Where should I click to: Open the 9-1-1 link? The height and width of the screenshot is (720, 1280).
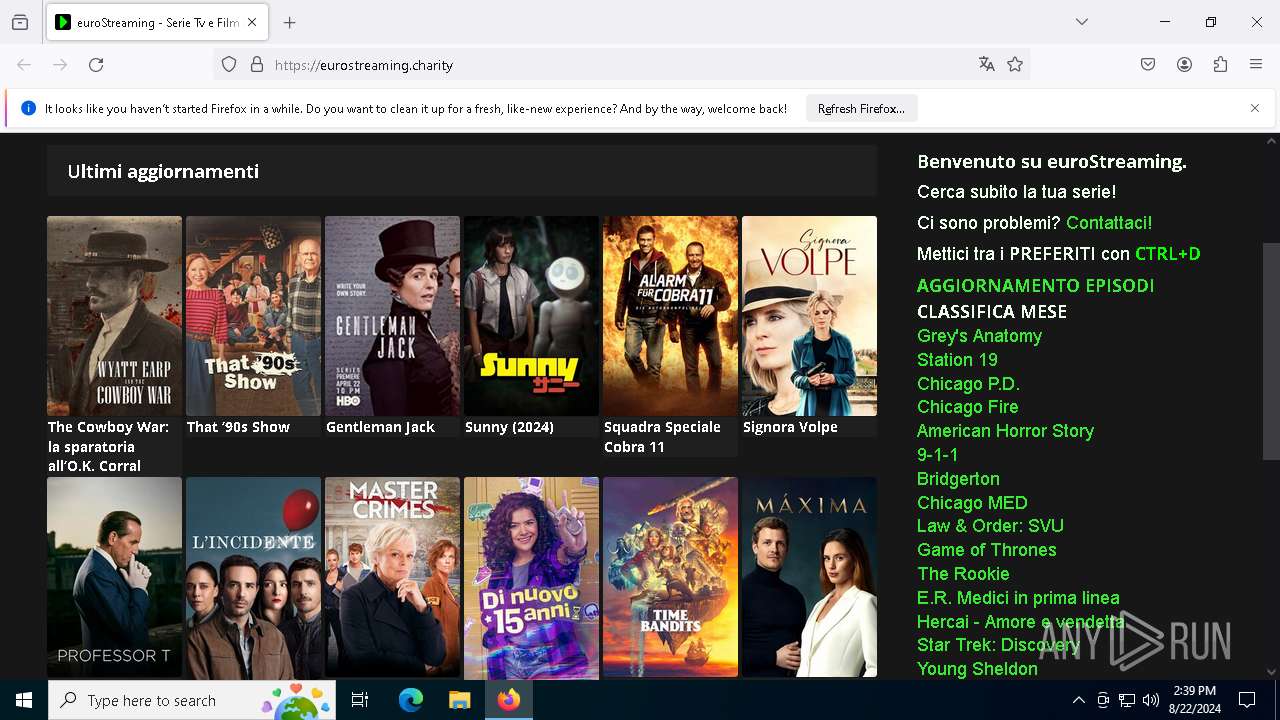pos(937,455)
